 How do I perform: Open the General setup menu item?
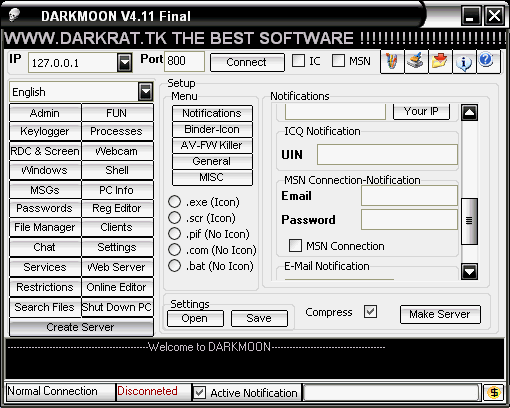click(x=212, y=161)
